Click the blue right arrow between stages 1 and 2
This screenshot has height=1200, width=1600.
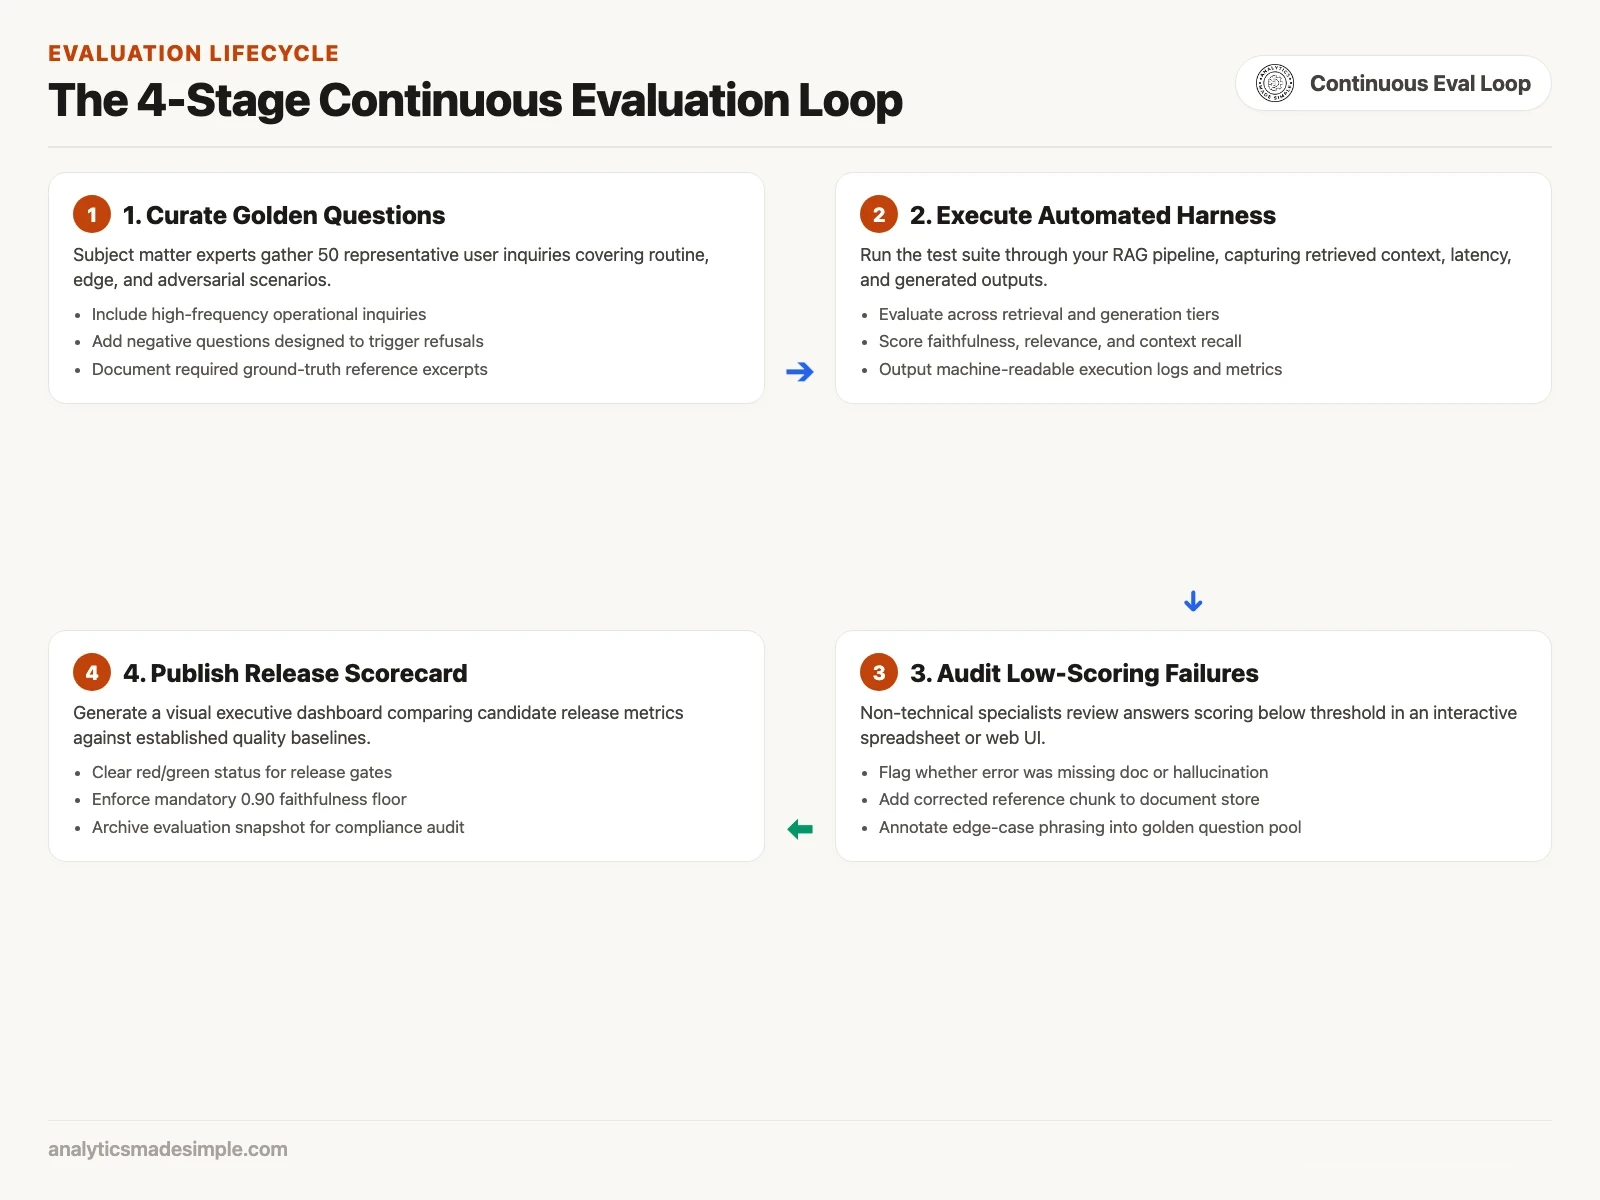(800, 372)
